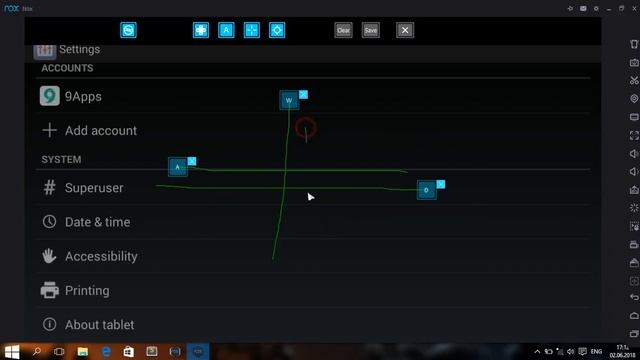Click the pin icon in Nox title bar

[570, 9]
